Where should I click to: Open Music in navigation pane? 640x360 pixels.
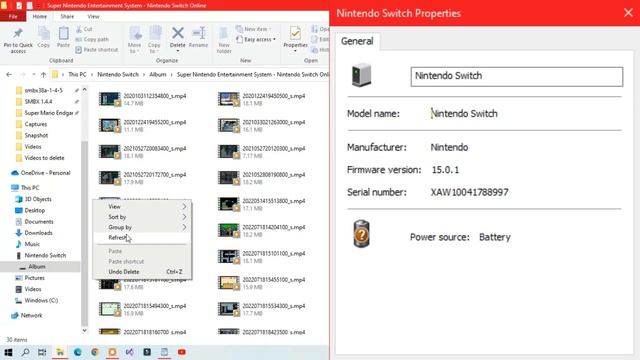(32, 244)
